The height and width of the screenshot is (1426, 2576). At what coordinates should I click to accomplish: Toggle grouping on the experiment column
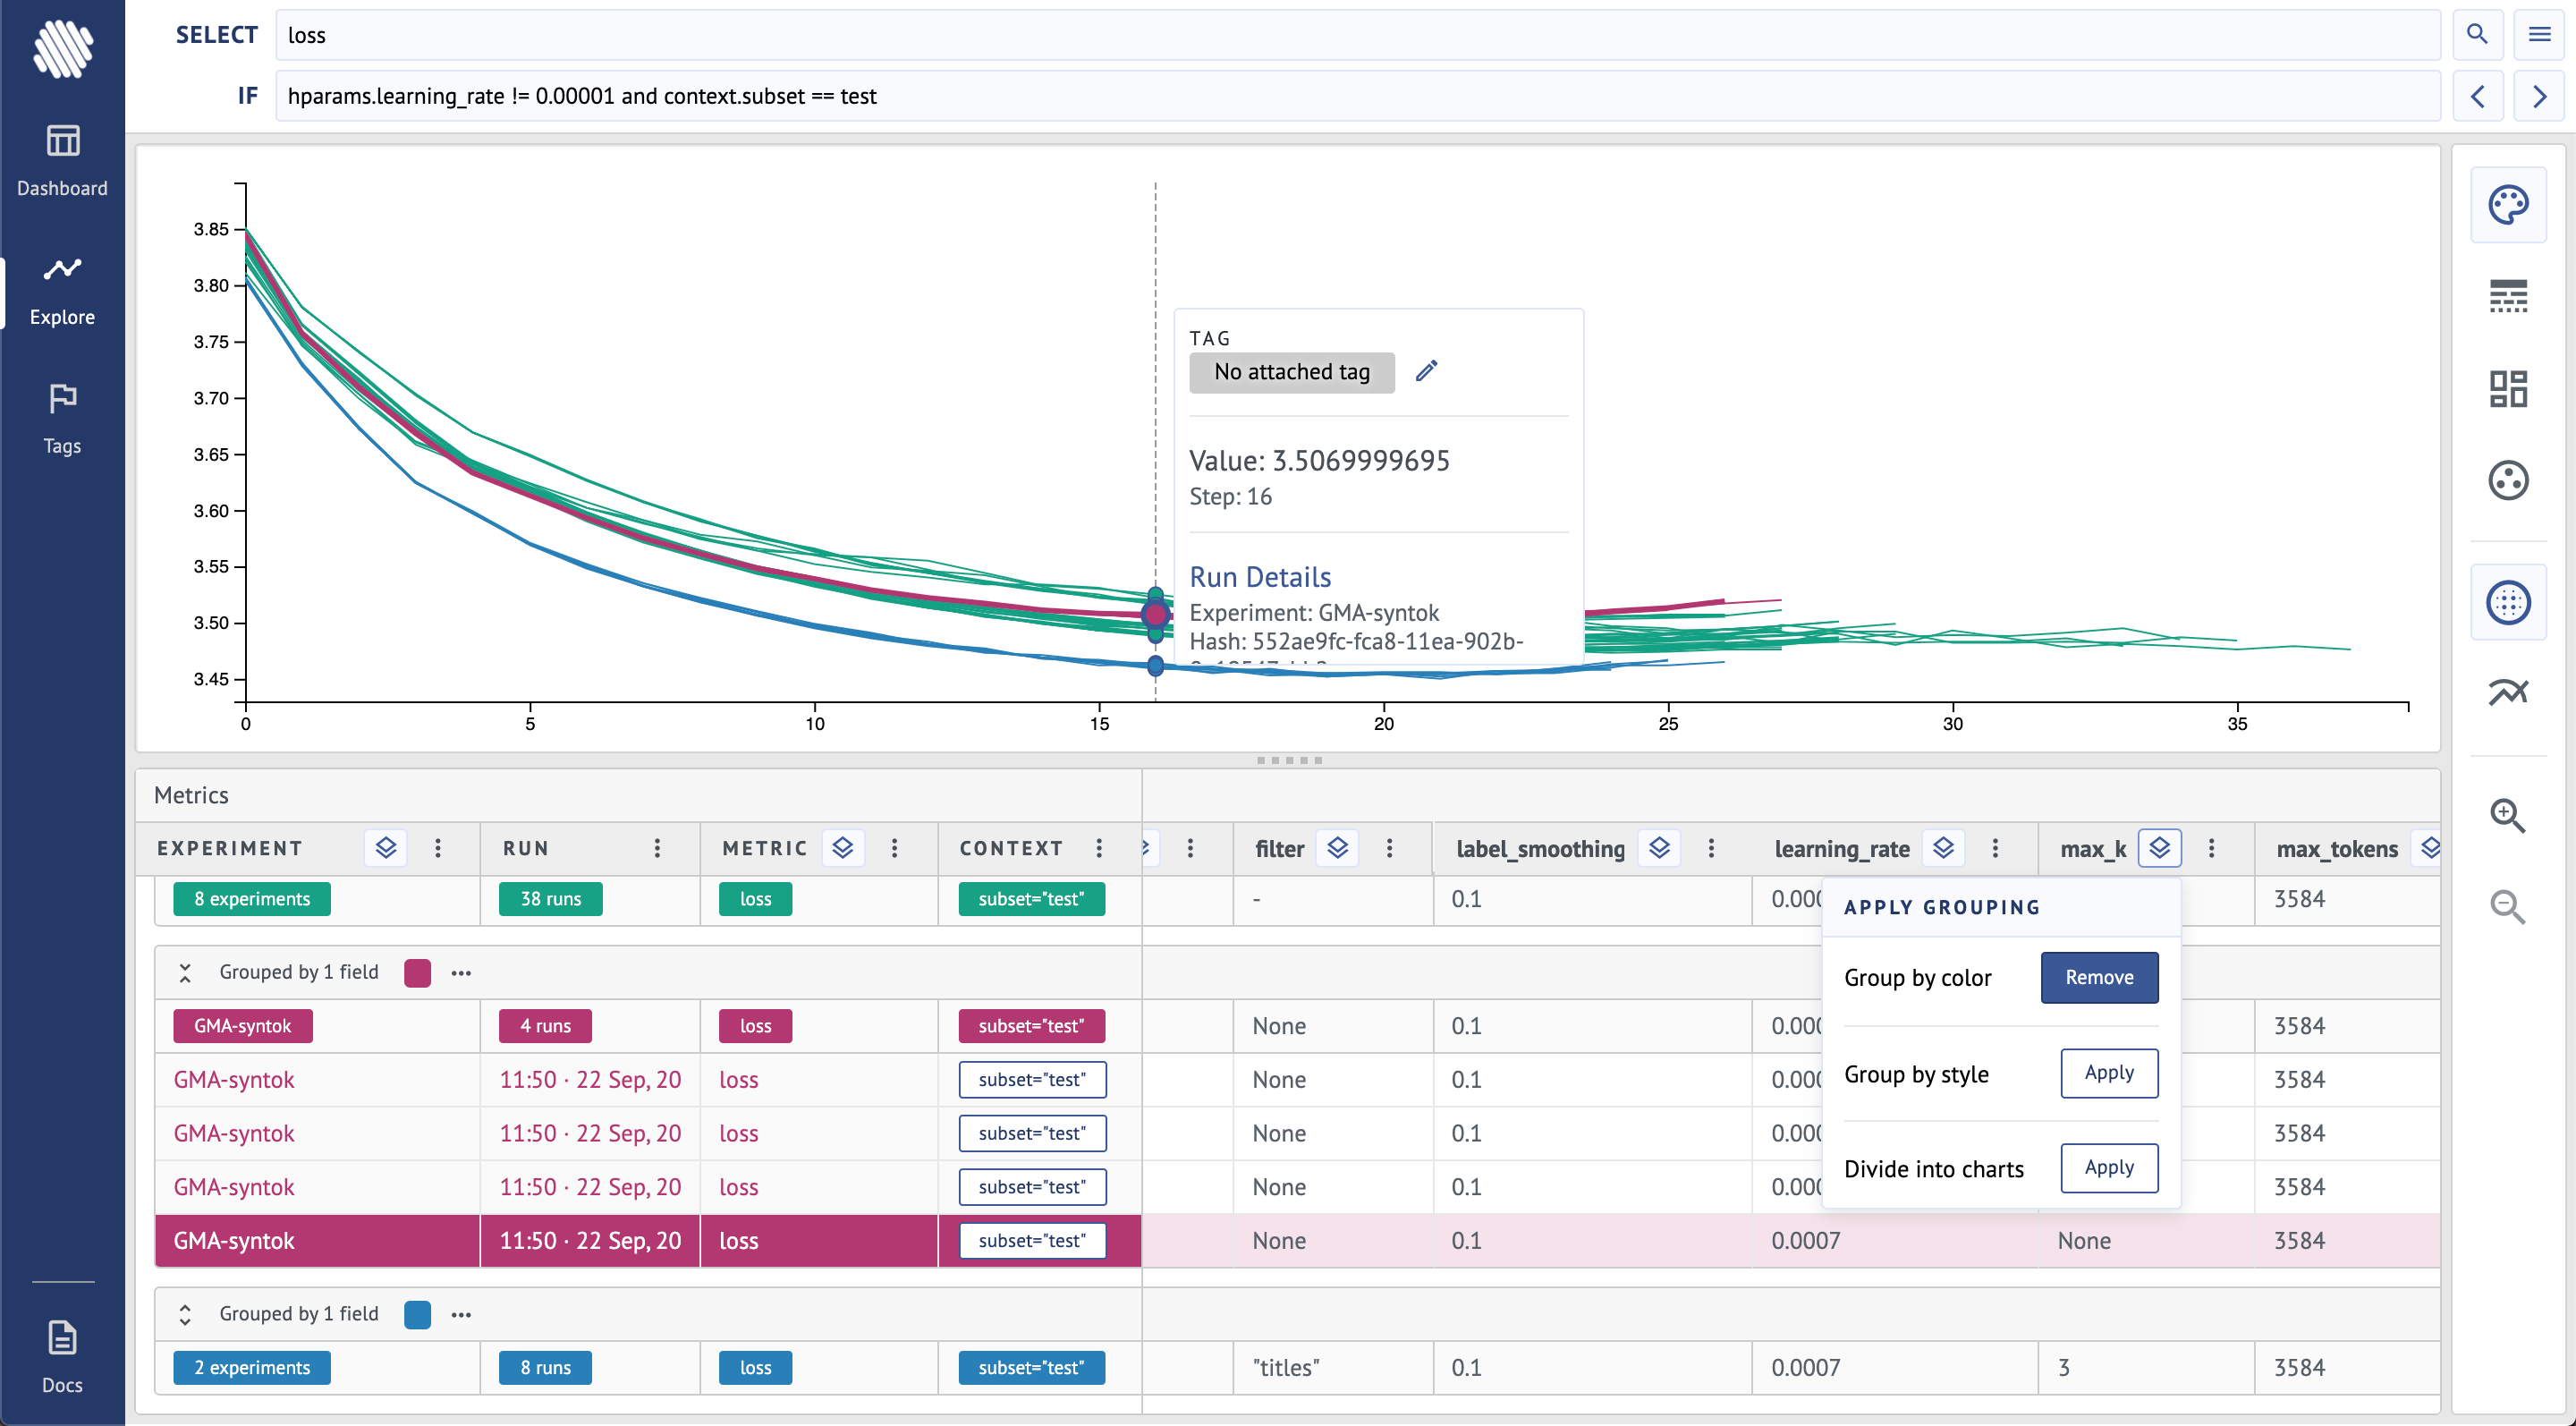[385, 848]
